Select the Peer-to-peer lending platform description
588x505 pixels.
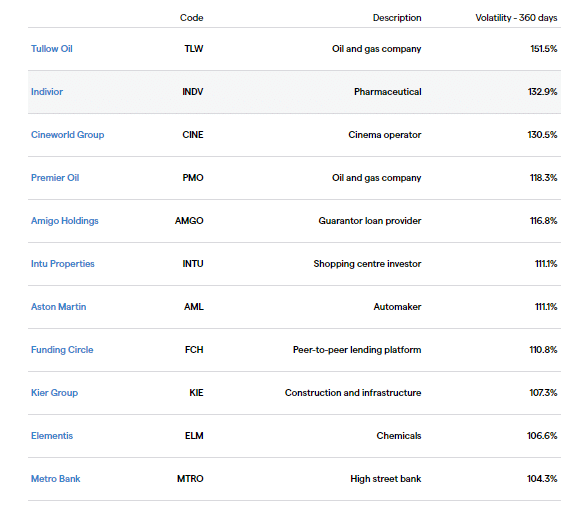(x=357, y=350)
